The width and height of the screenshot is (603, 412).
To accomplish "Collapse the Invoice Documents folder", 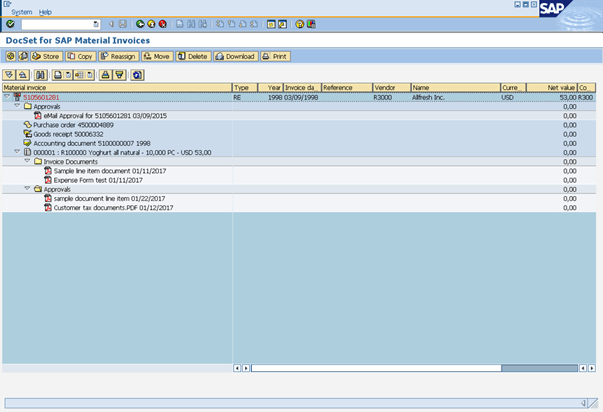I will tap(27, 161).
